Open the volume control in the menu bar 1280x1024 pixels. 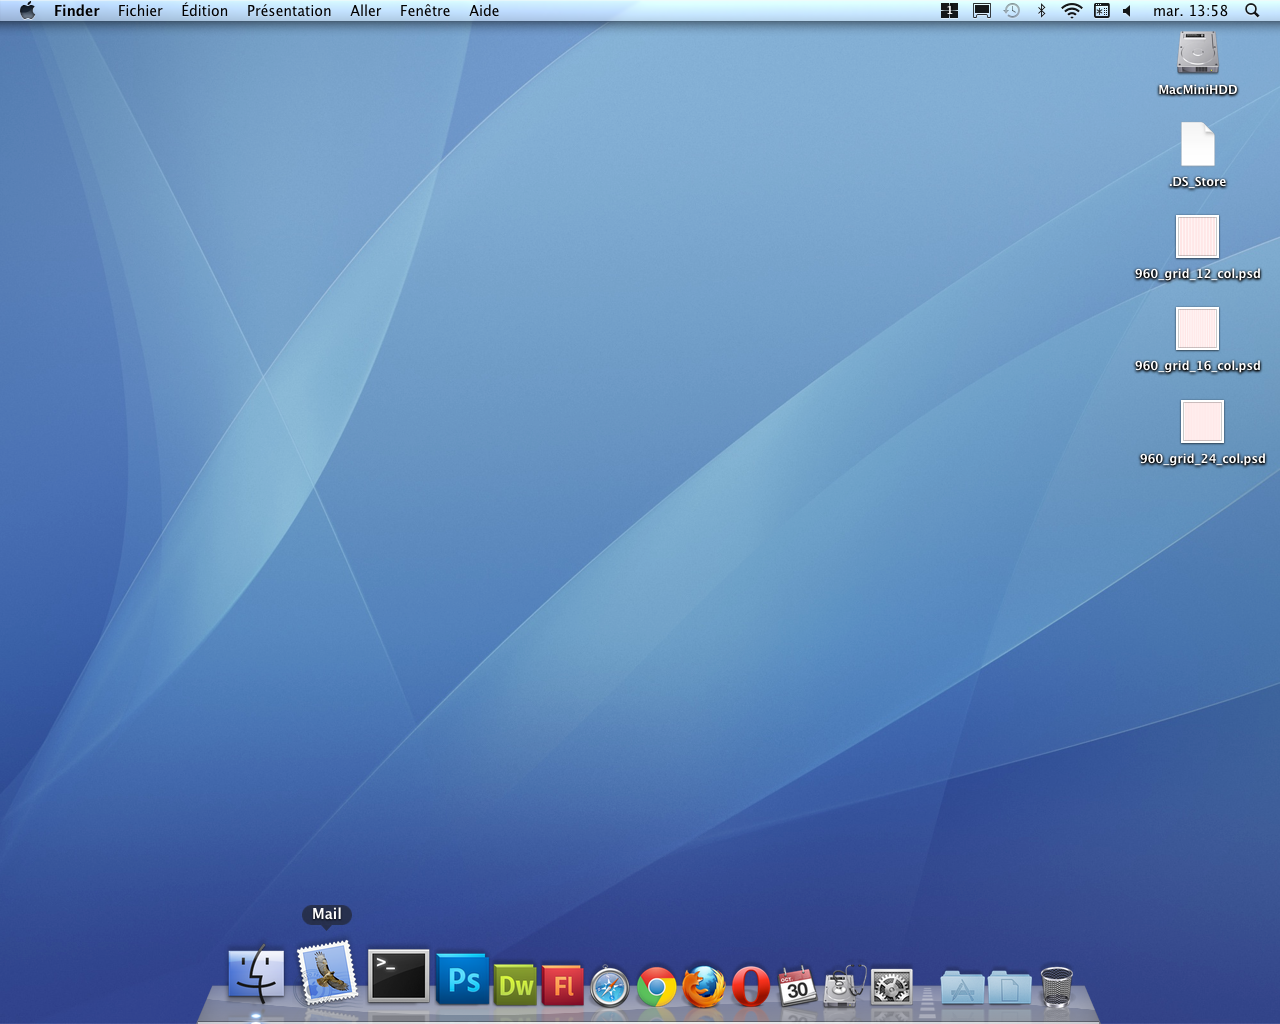tap(1129, 11)
